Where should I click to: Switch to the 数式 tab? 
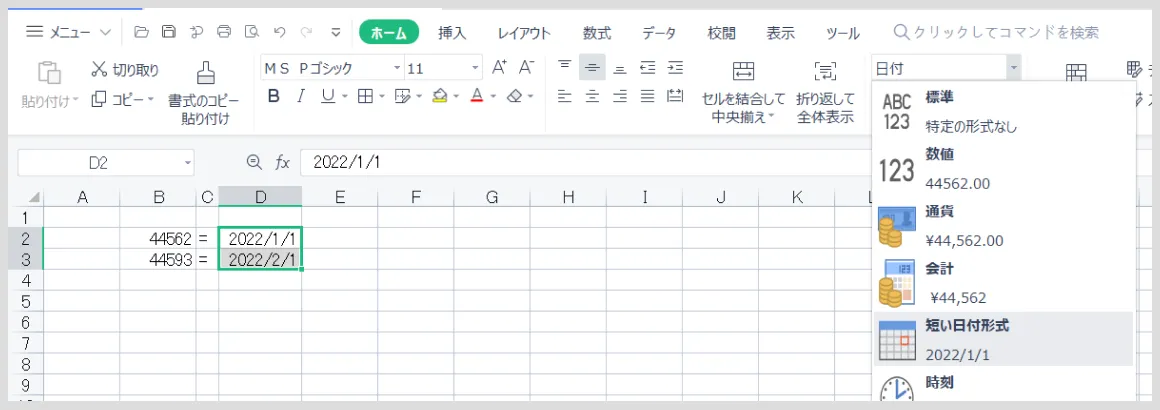pyautogui.click(x=596, y=33)
